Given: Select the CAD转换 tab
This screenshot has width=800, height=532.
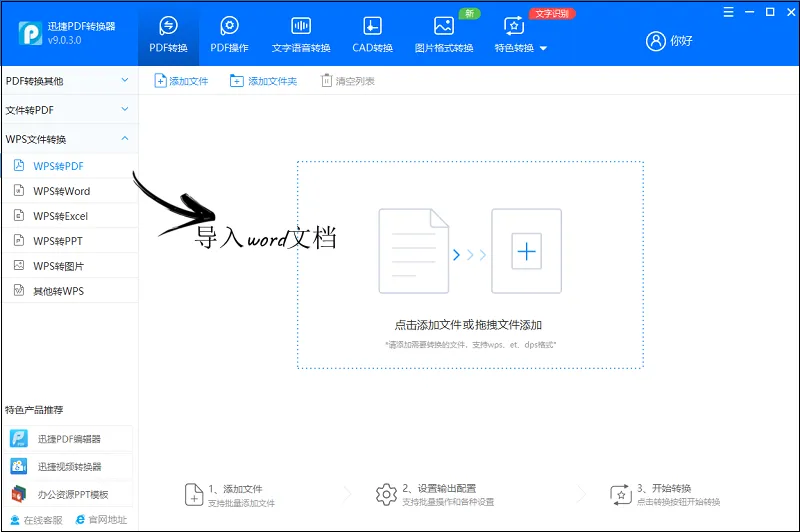Looking at the screenshot, I should tap(372, 34).
